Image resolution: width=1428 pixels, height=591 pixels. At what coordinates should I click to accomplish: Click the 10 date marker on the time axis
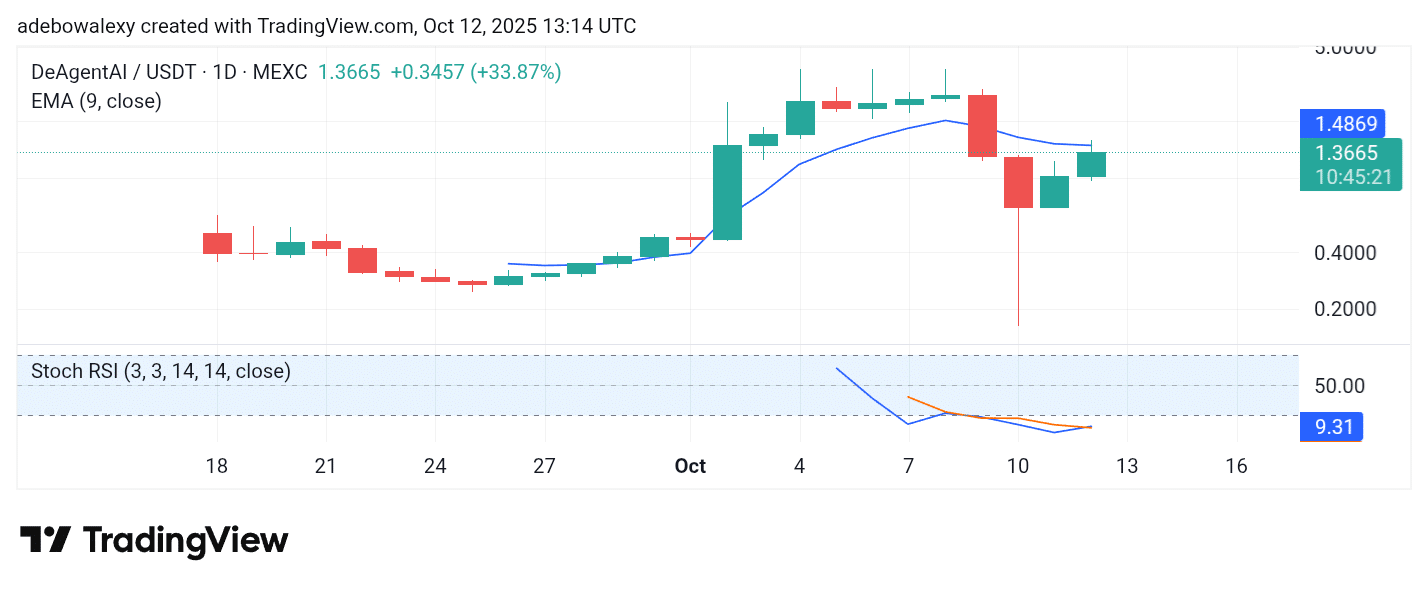pyautogui.click(x=1018, y=466)
